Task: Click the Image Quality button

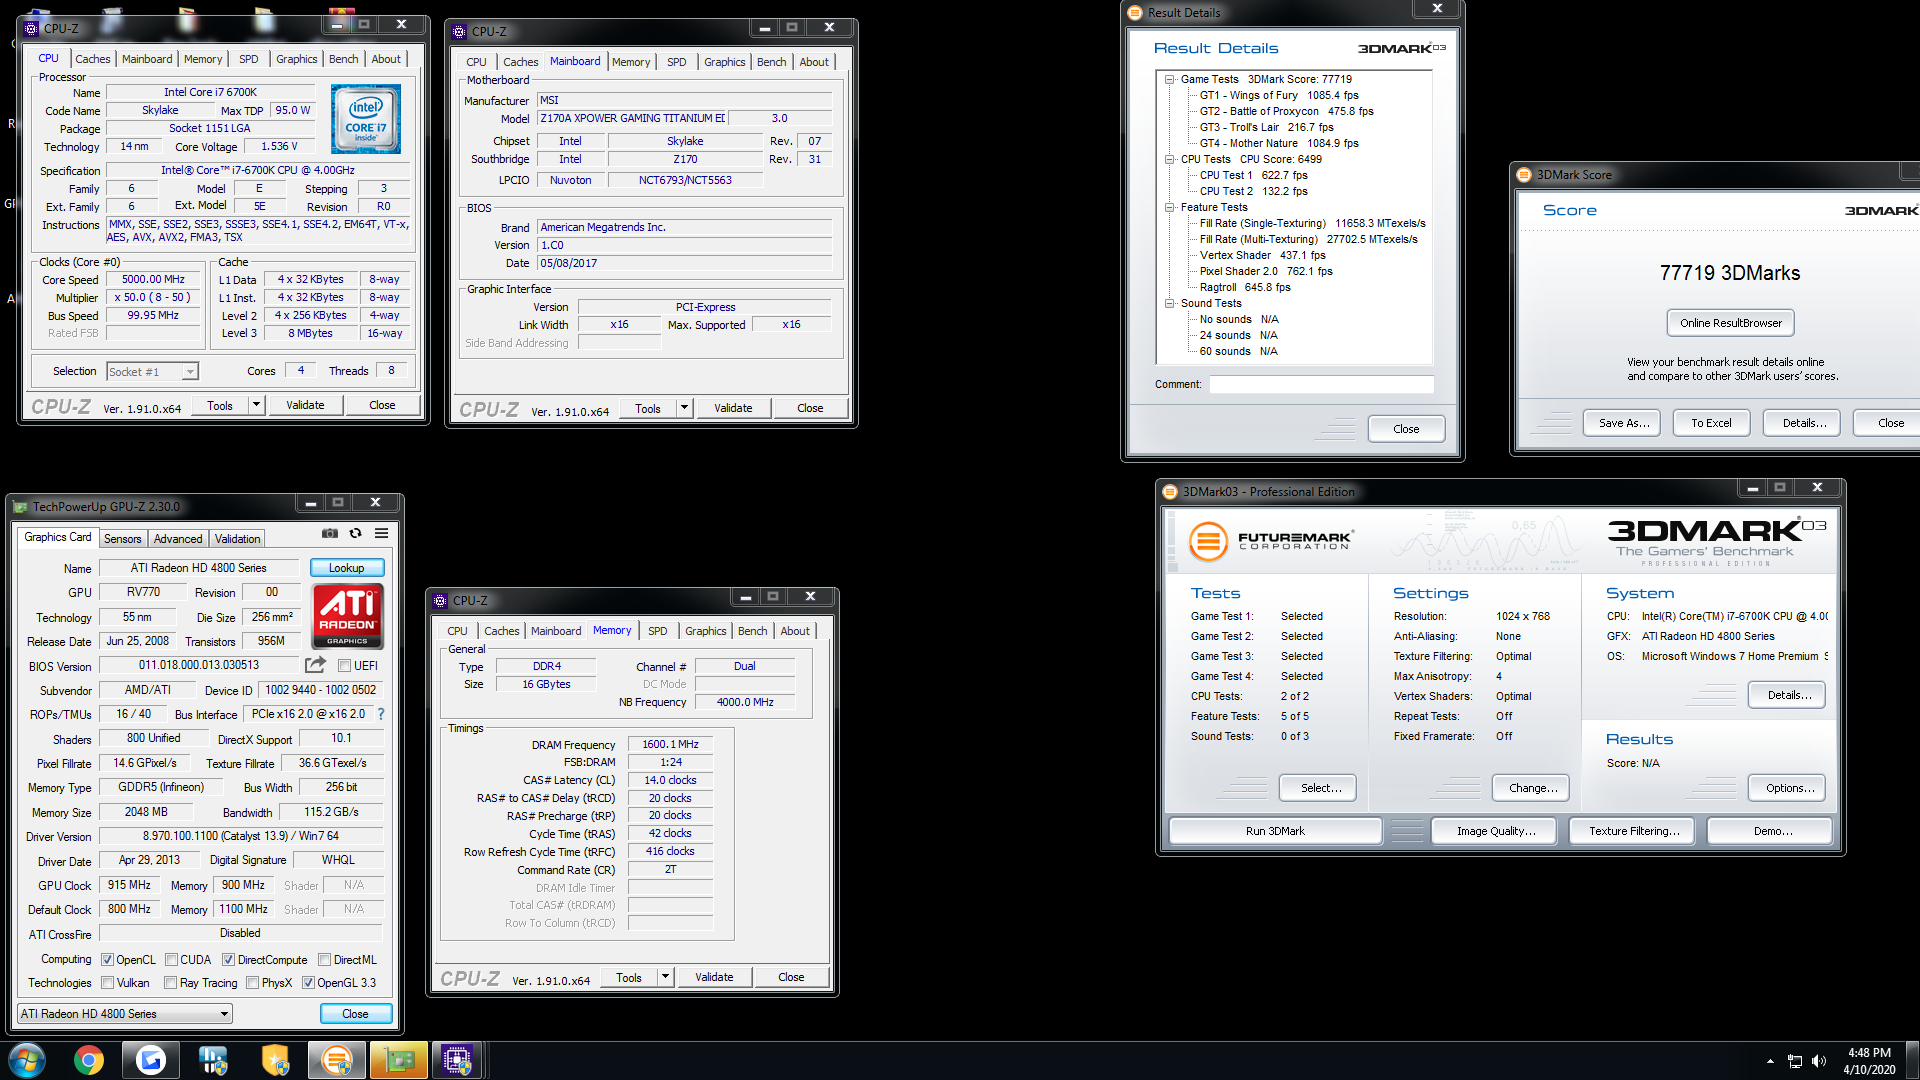Action: tap(1496, 831)
